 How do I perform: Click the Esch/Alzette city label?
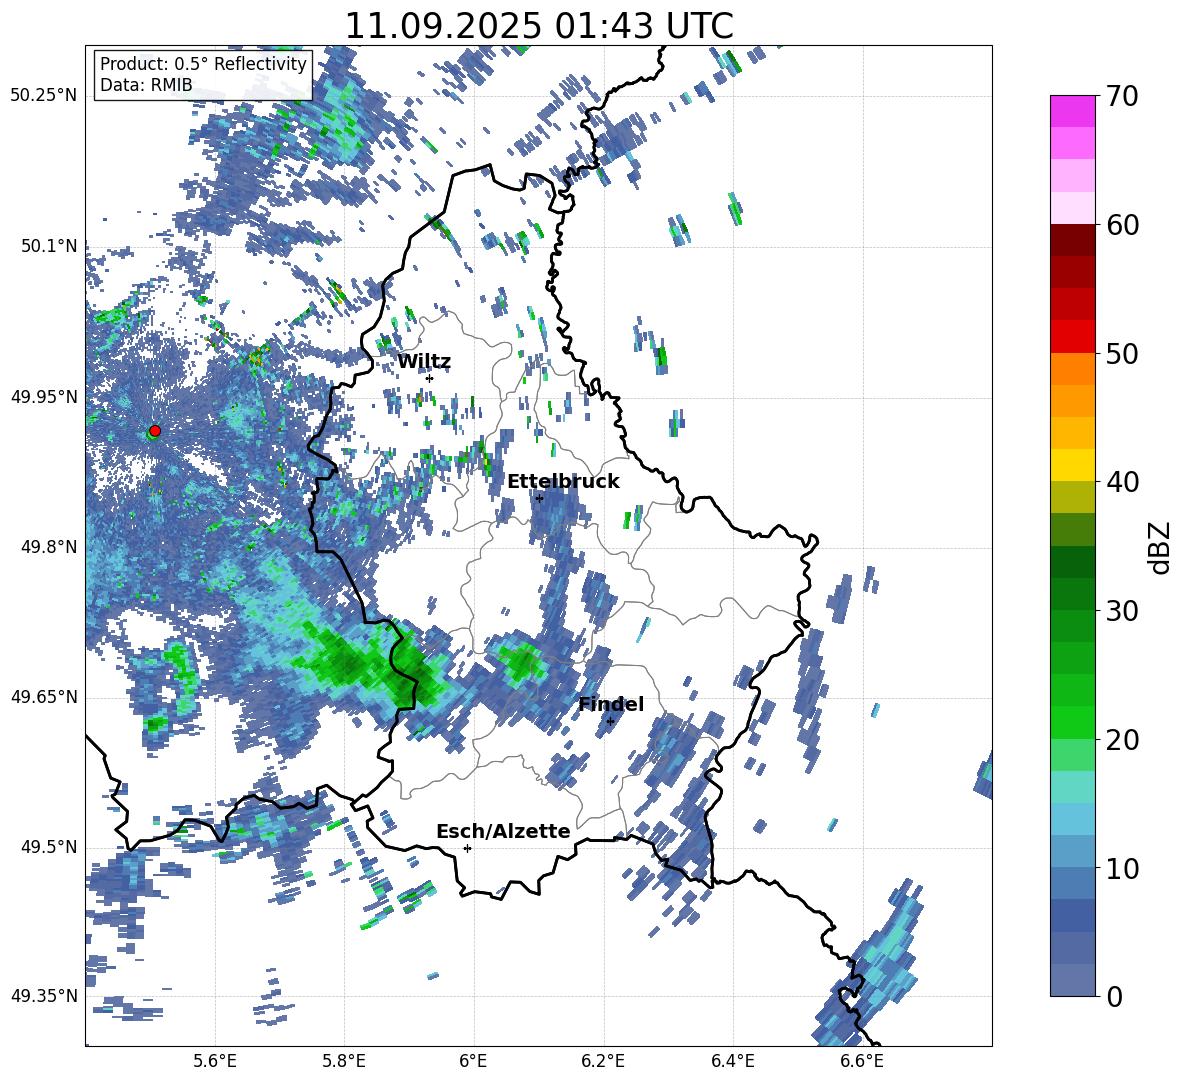[504, 831]
